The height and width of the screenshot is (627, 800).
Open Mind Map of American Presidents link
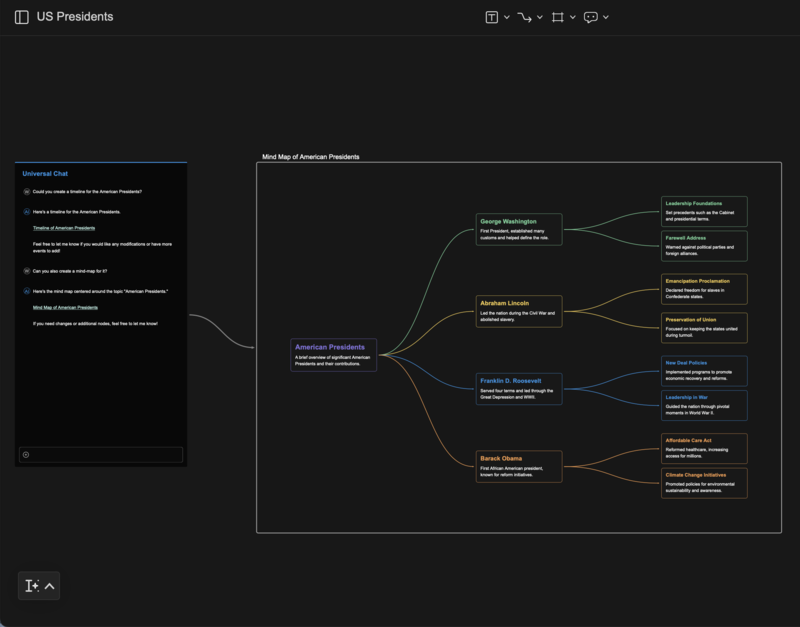point(65,307)
